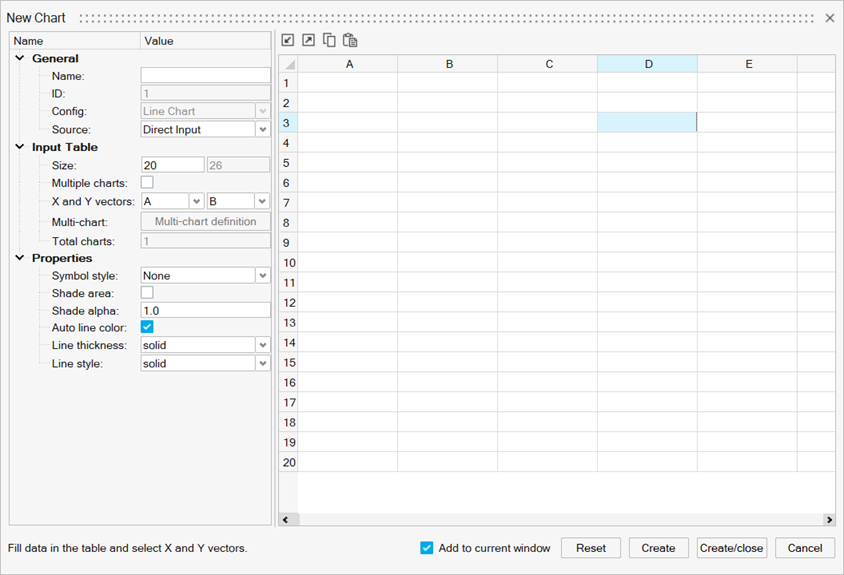Open the X vector dropdown showing A
Screen dimensions: 844x575
(x=196, y=201)
